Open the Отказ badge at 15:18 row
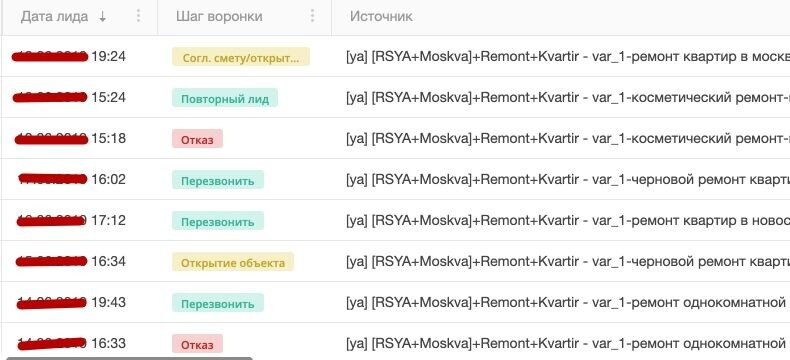The image size is (790, 360). pos(197,138)
